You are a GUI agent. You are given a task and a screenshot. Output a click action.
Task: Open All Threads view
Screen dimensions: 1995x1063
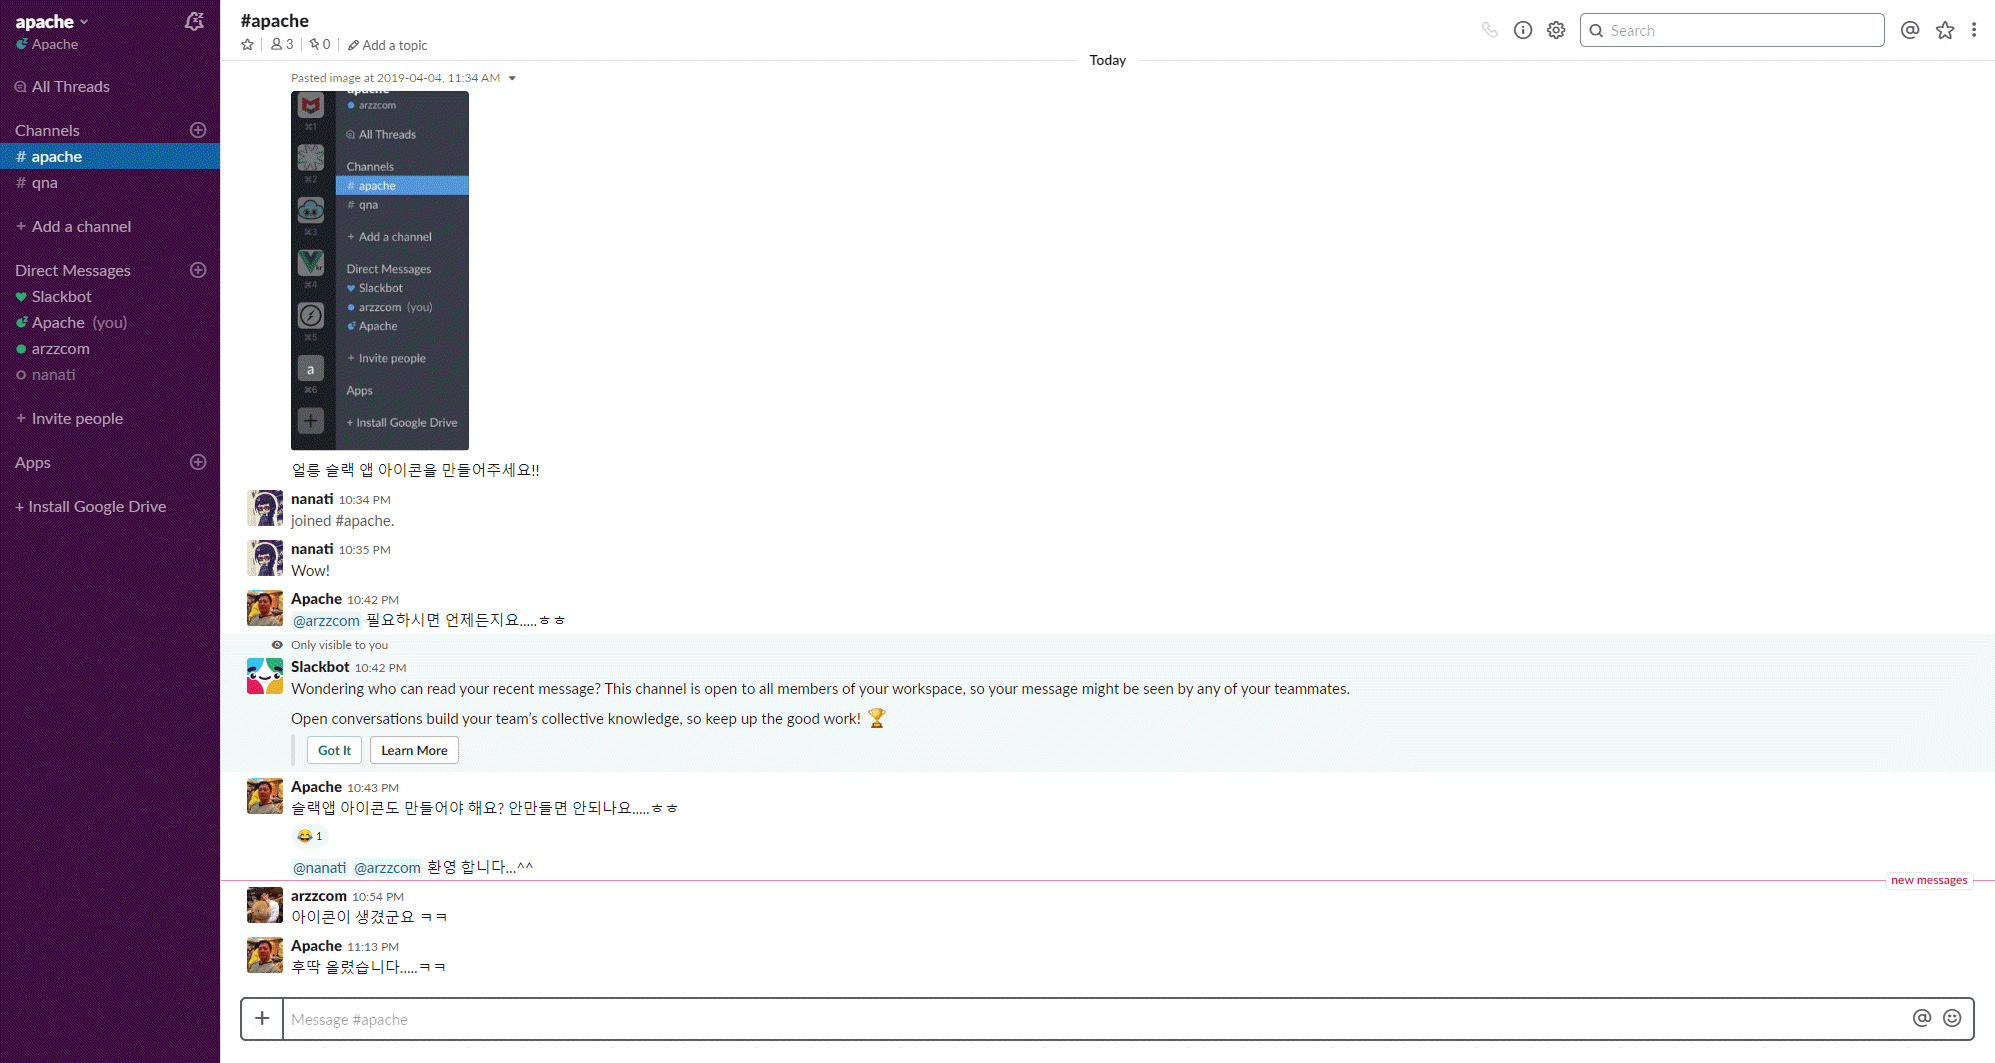tap(62, 87)
